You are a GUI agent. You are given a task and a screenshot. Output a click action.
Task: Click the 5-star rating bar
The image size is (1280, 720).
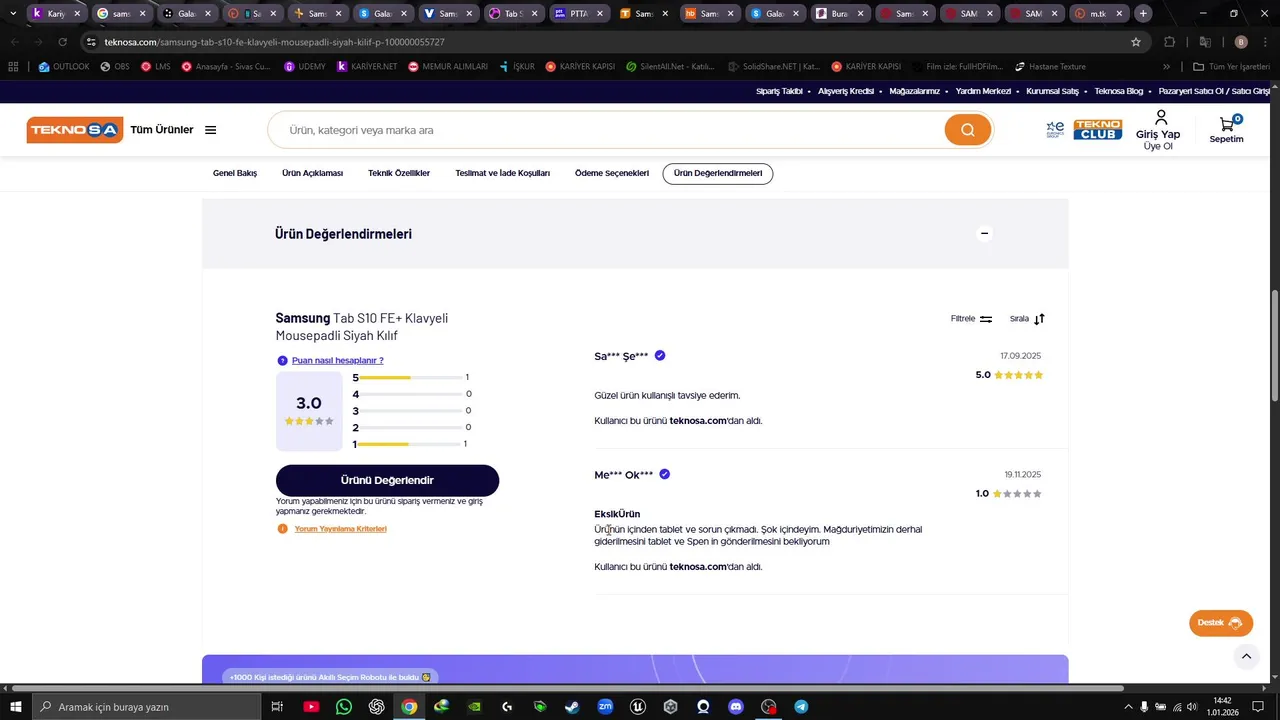tap(410, 378)
